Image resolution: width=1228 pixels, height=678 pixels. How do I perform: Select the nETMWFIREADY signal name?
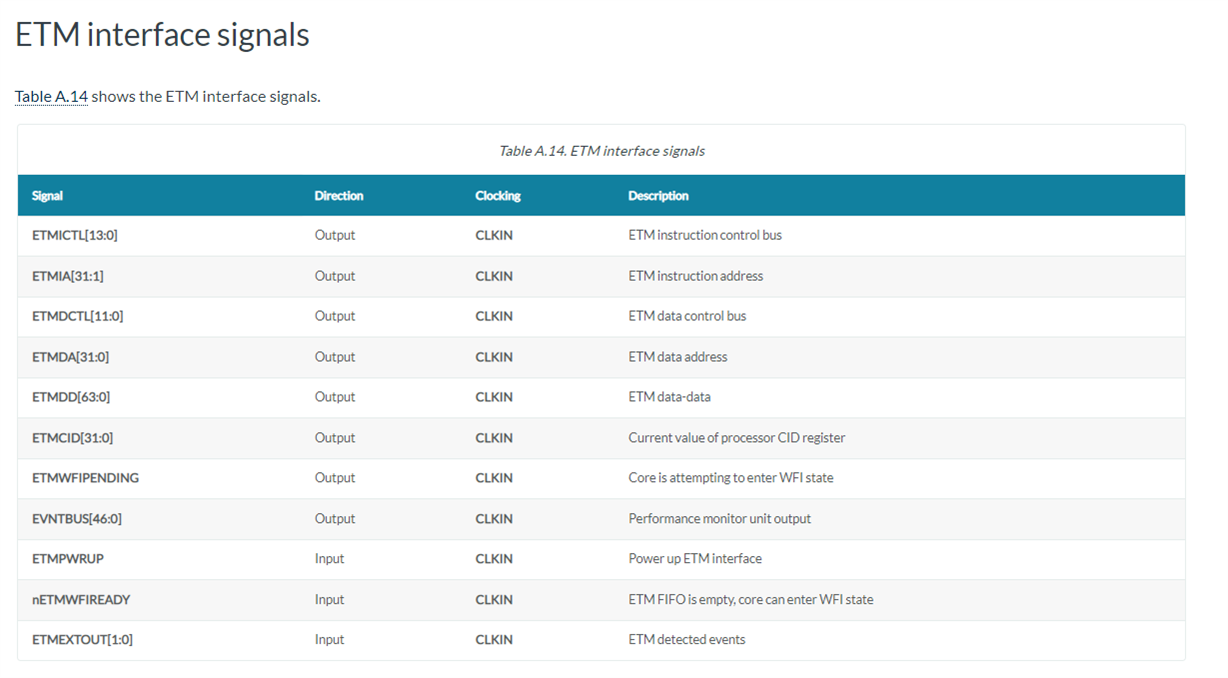(81, 600)
